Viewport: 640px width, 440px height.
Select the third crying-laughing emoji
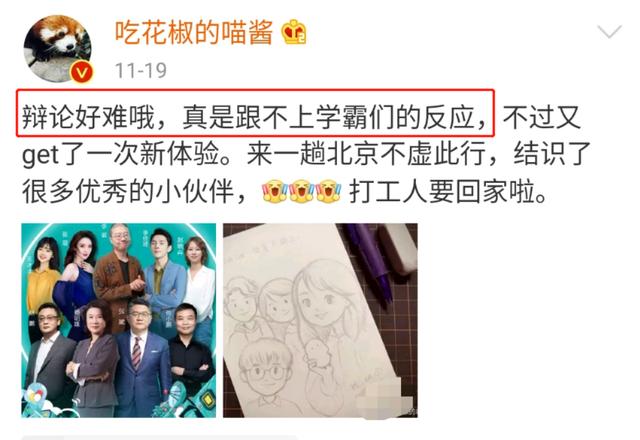pos(328,191)
